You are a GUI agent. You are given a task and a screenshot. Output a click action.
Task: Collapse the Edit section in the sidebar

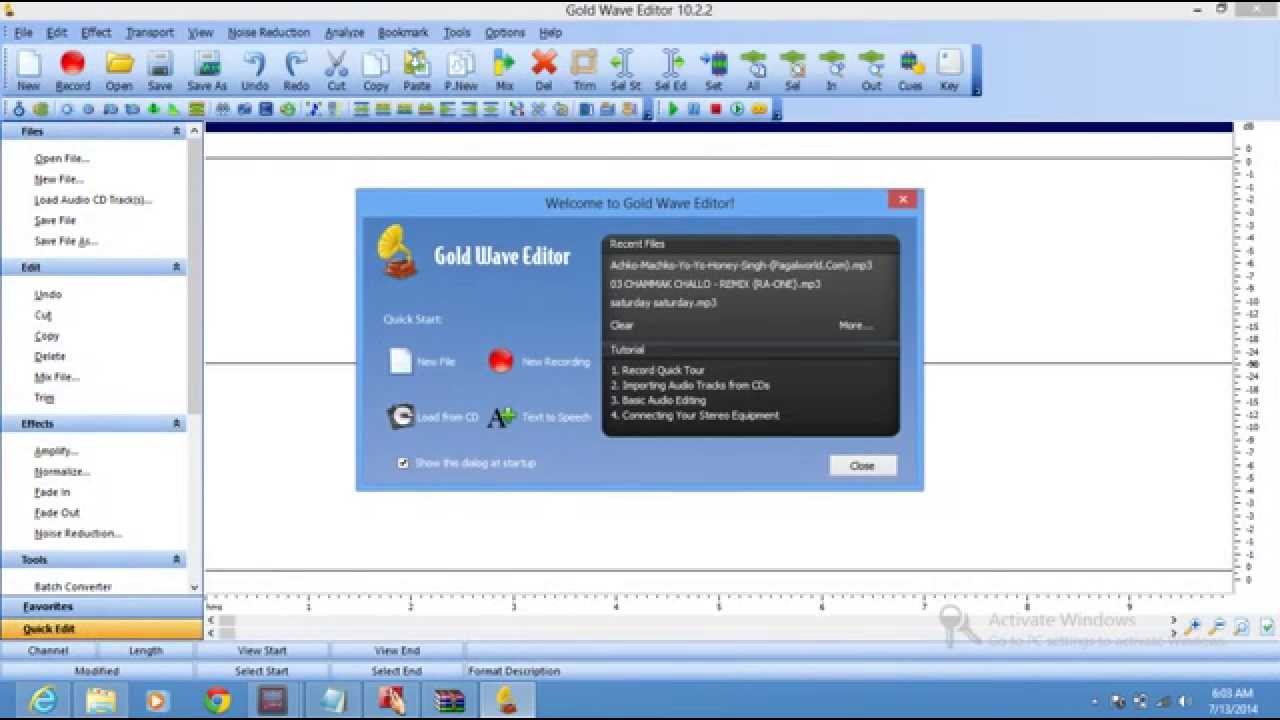[x=177, y=267]
